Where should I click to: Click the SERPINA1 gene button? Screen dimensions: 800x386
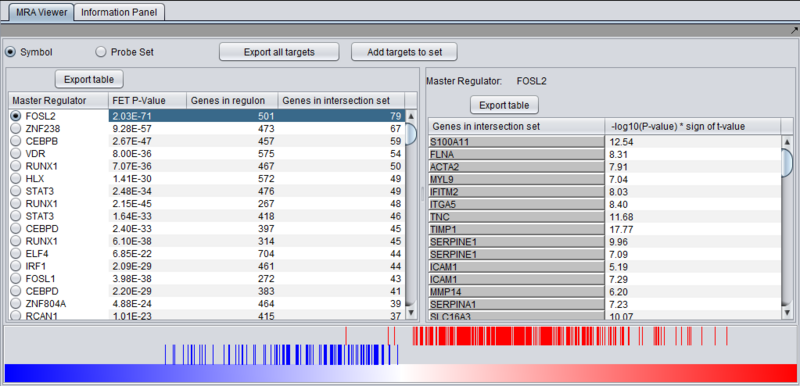coord(516,304)
